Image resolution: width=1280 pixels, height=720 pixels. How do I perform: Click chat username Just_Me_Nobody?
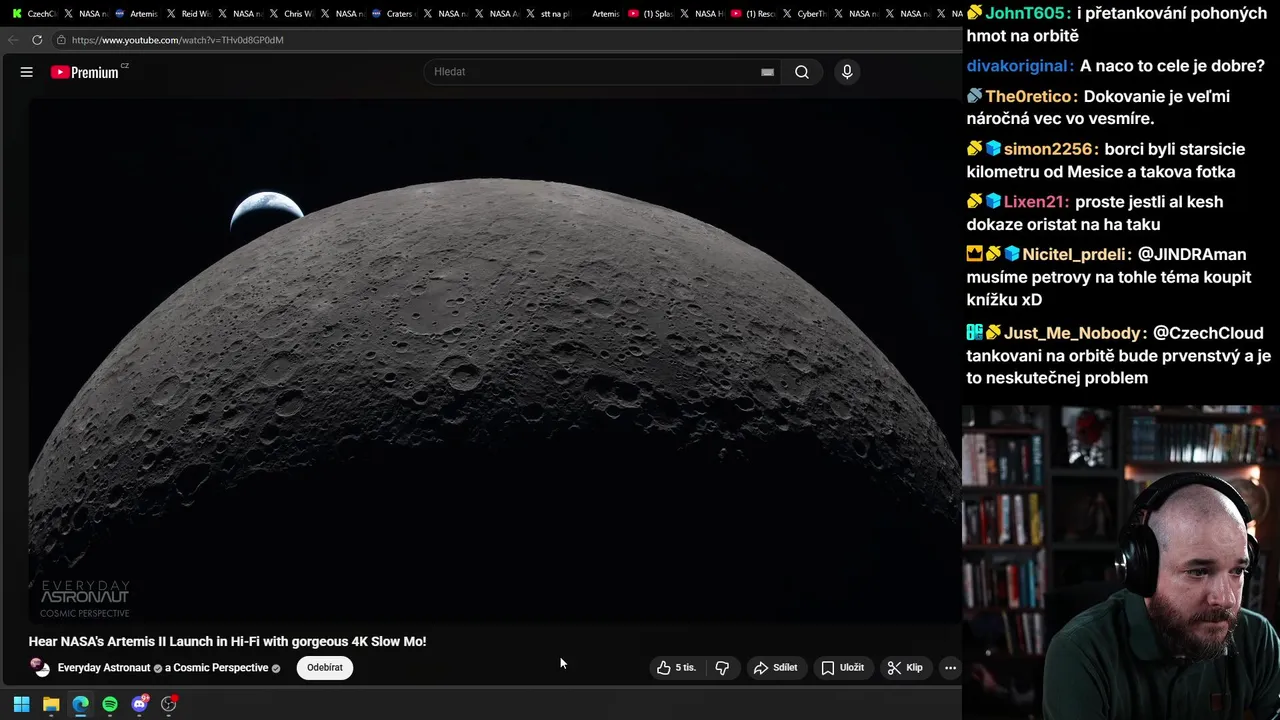tap(1071, 333)
